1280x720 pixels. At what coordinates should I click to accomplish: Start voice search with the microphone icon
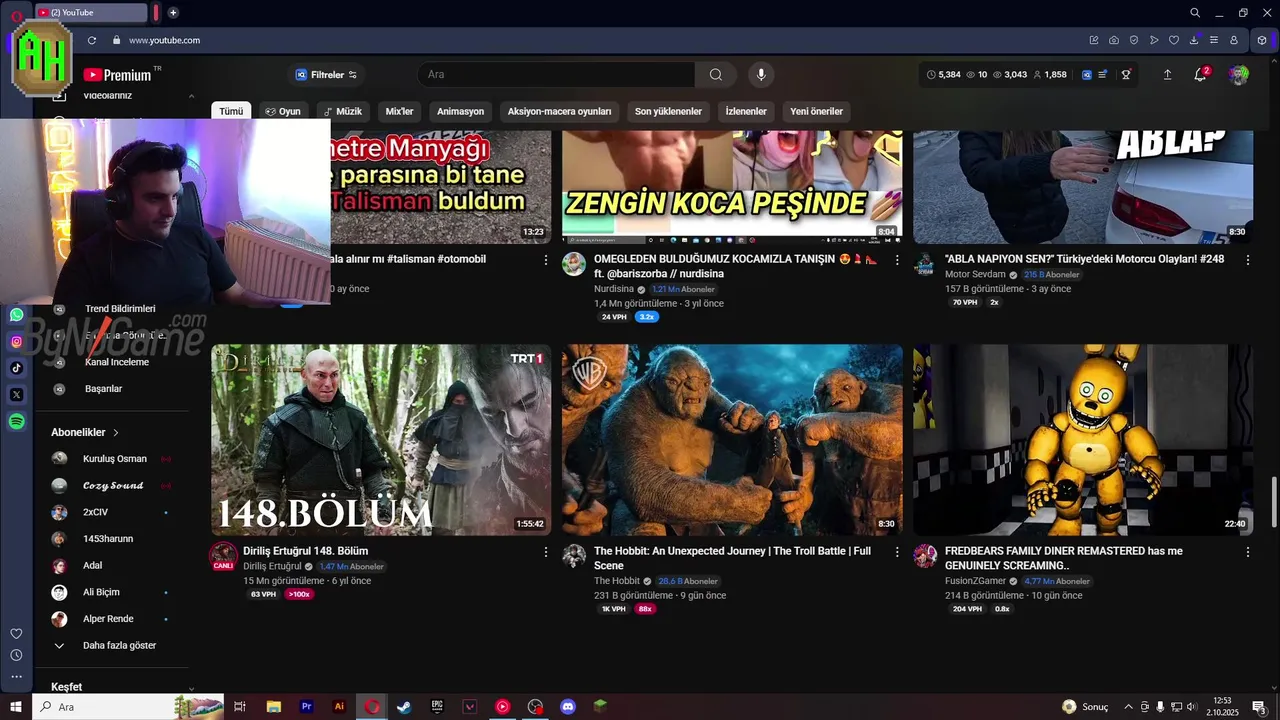point(761,74)
